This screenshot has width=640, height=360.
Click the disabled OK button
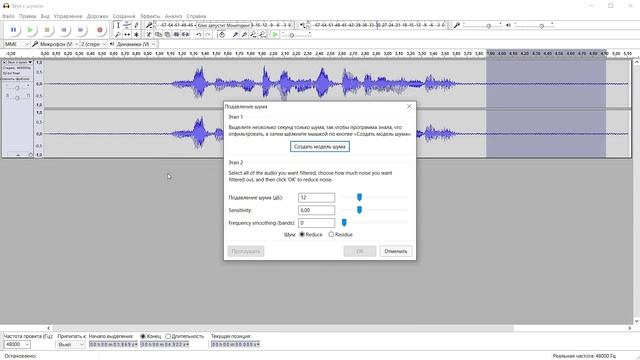[360, 251]
